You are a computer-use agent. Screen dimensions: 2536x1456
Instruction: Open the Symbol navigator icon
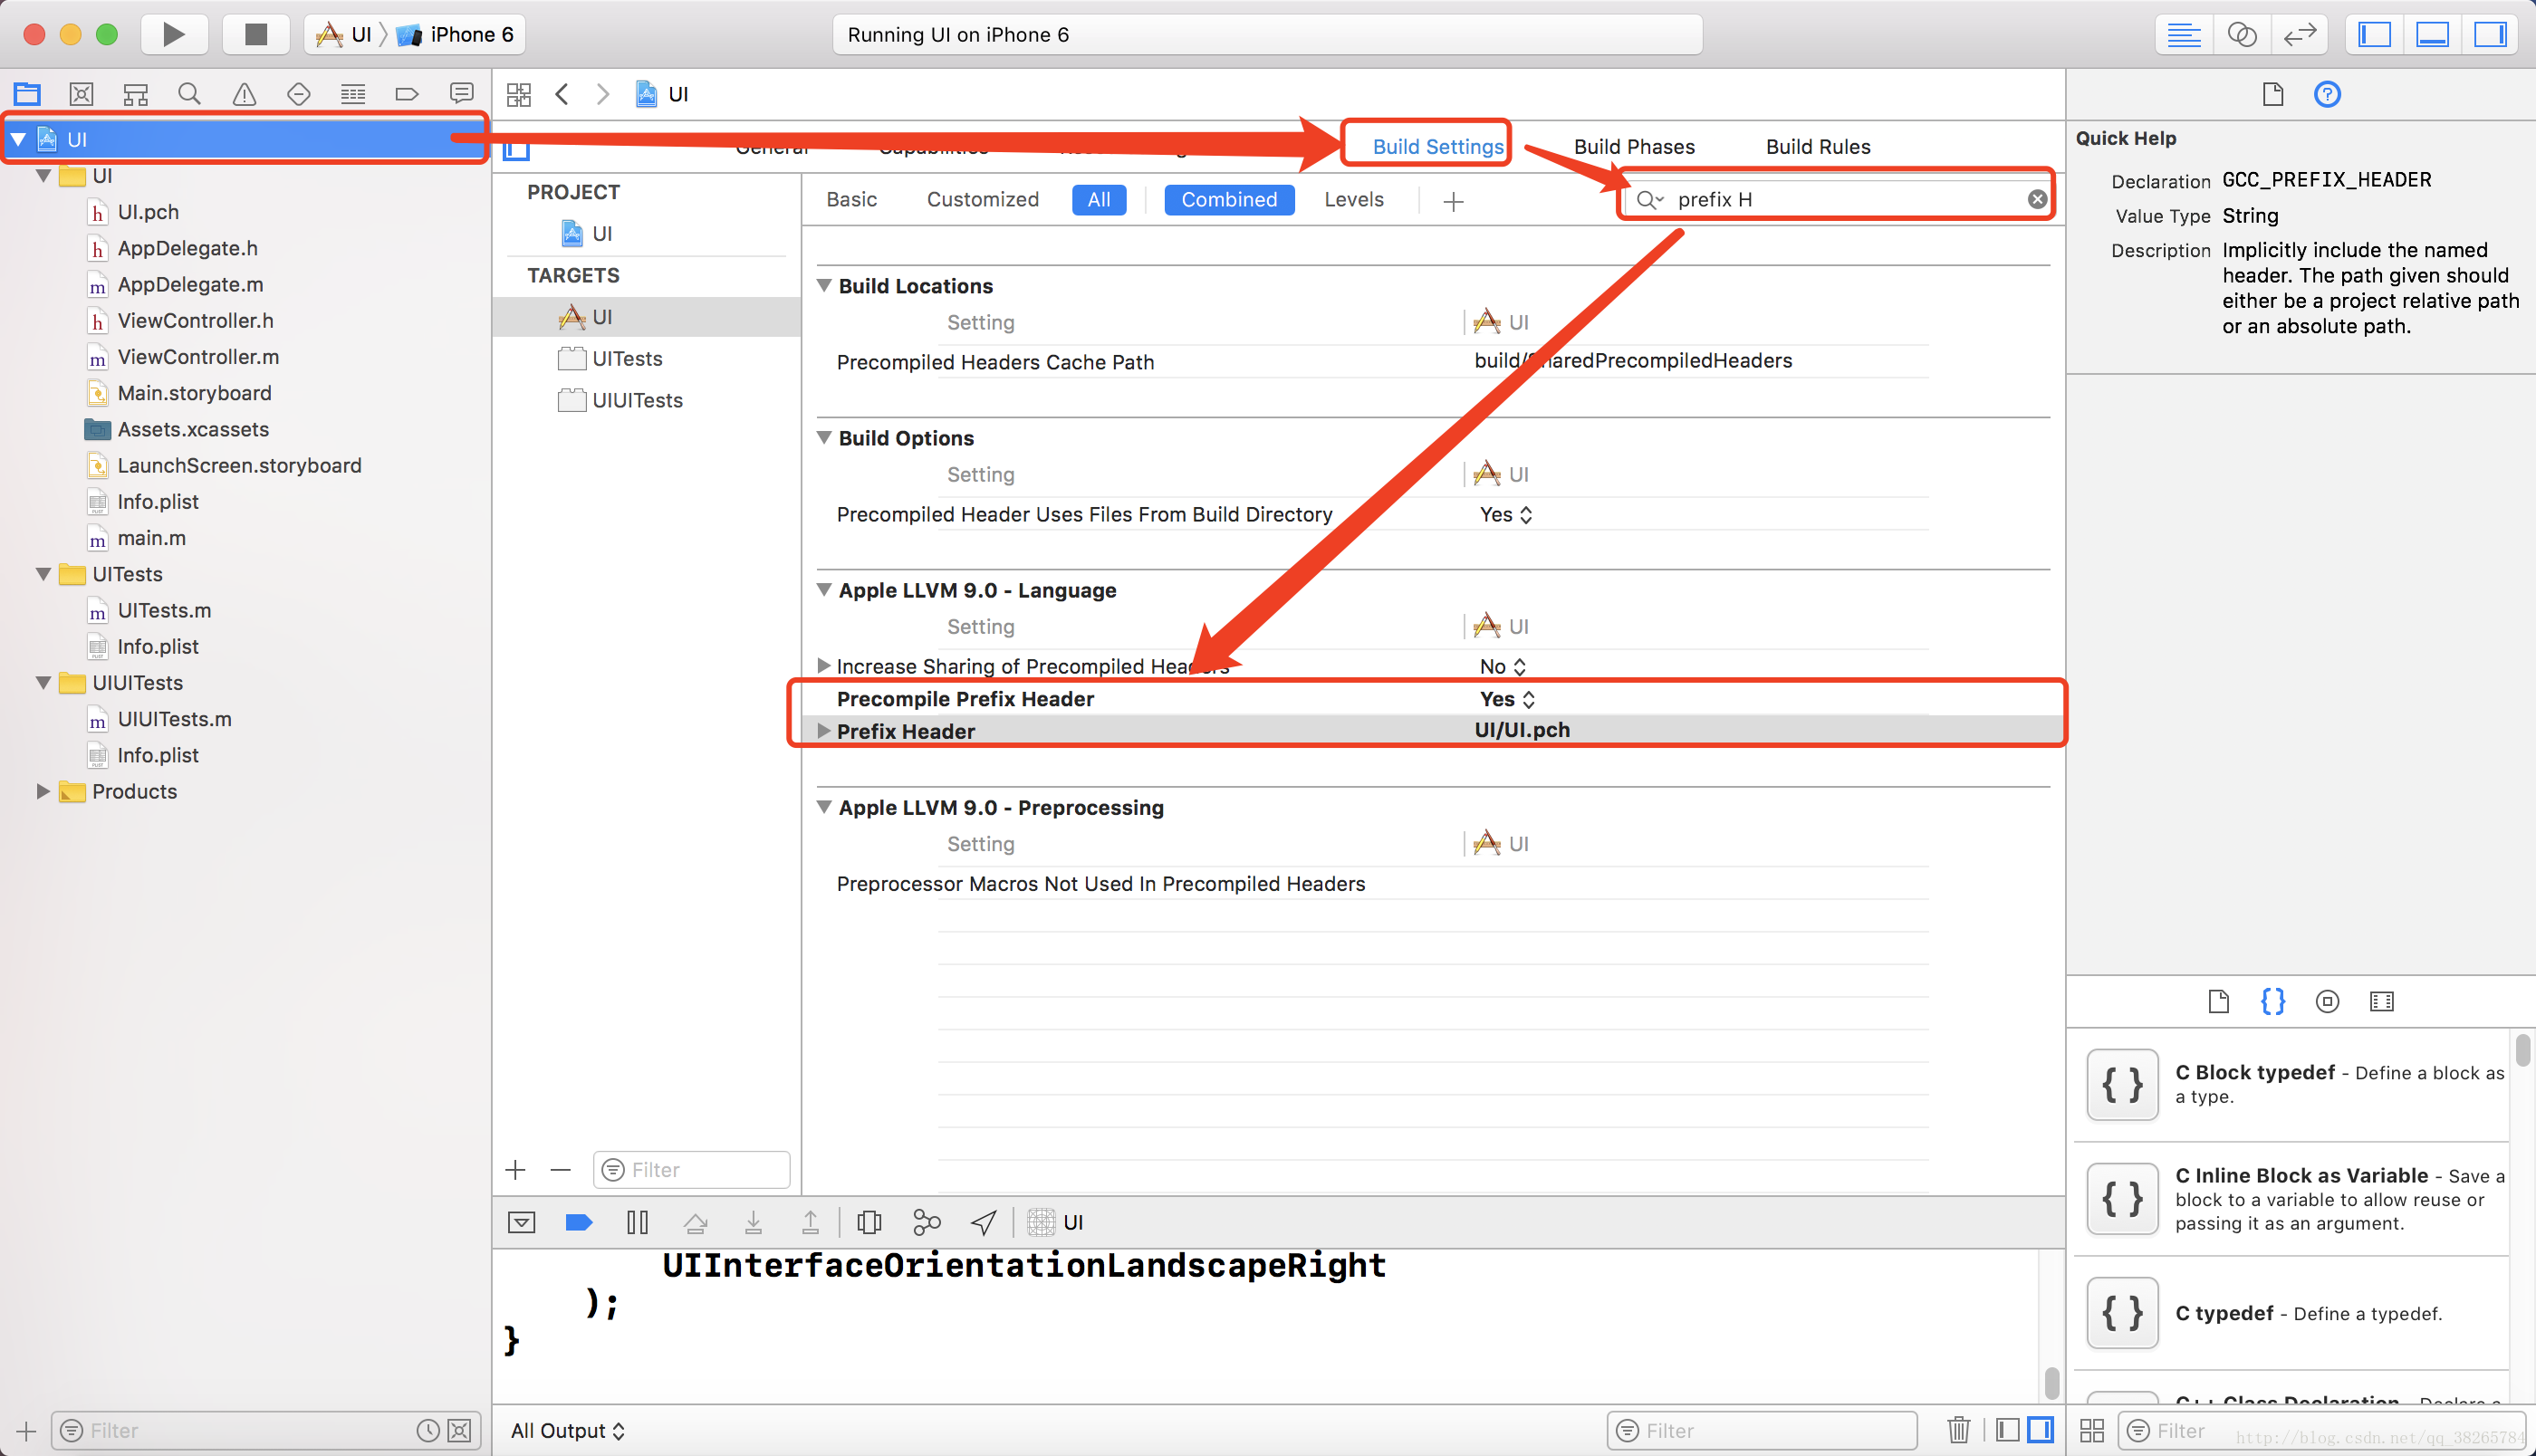click(x=82, y=94)
